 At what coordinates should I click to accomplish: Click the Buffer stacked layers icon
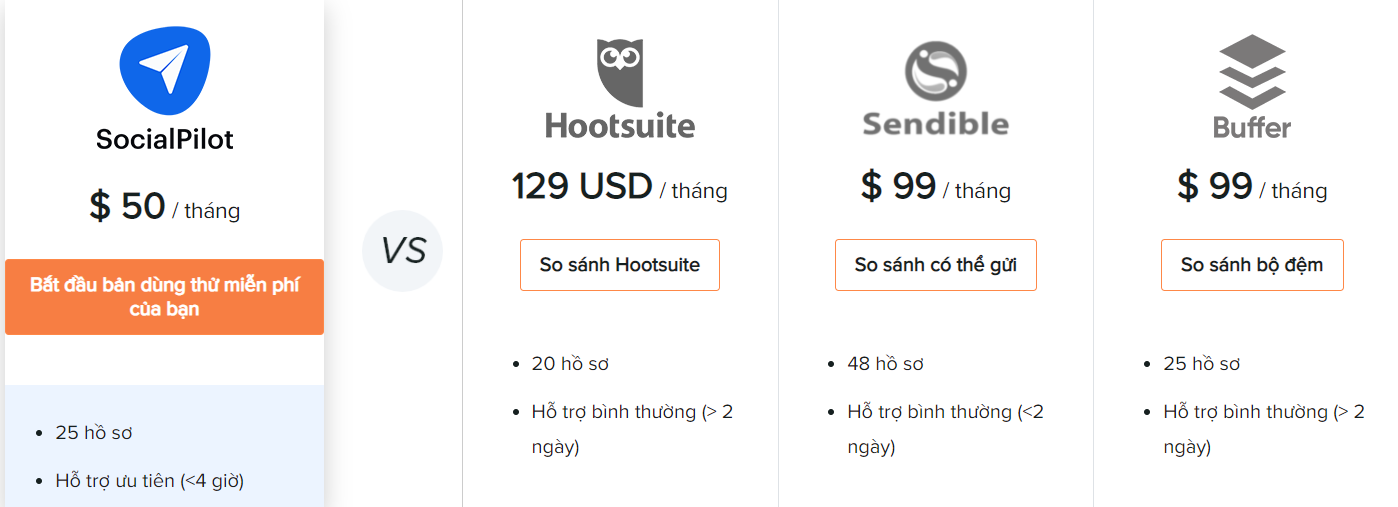[x=1252, y=71]
